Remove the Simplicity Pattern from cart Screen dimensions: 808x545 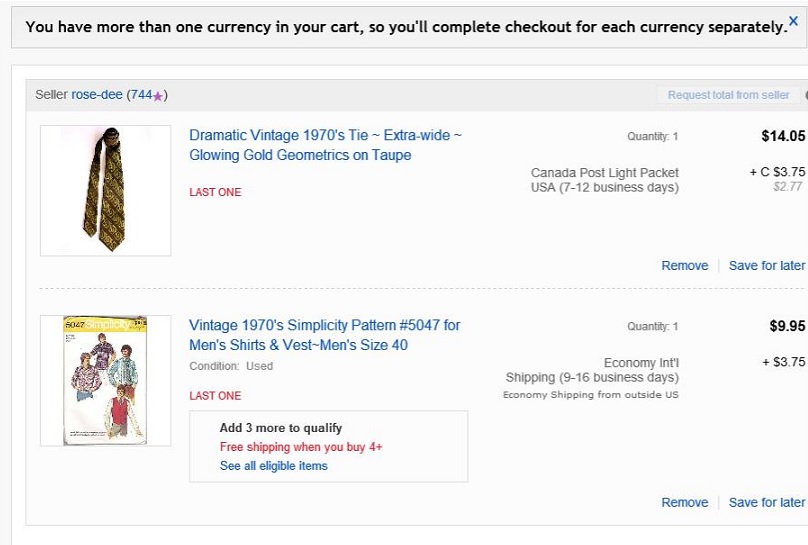point(684,502)
